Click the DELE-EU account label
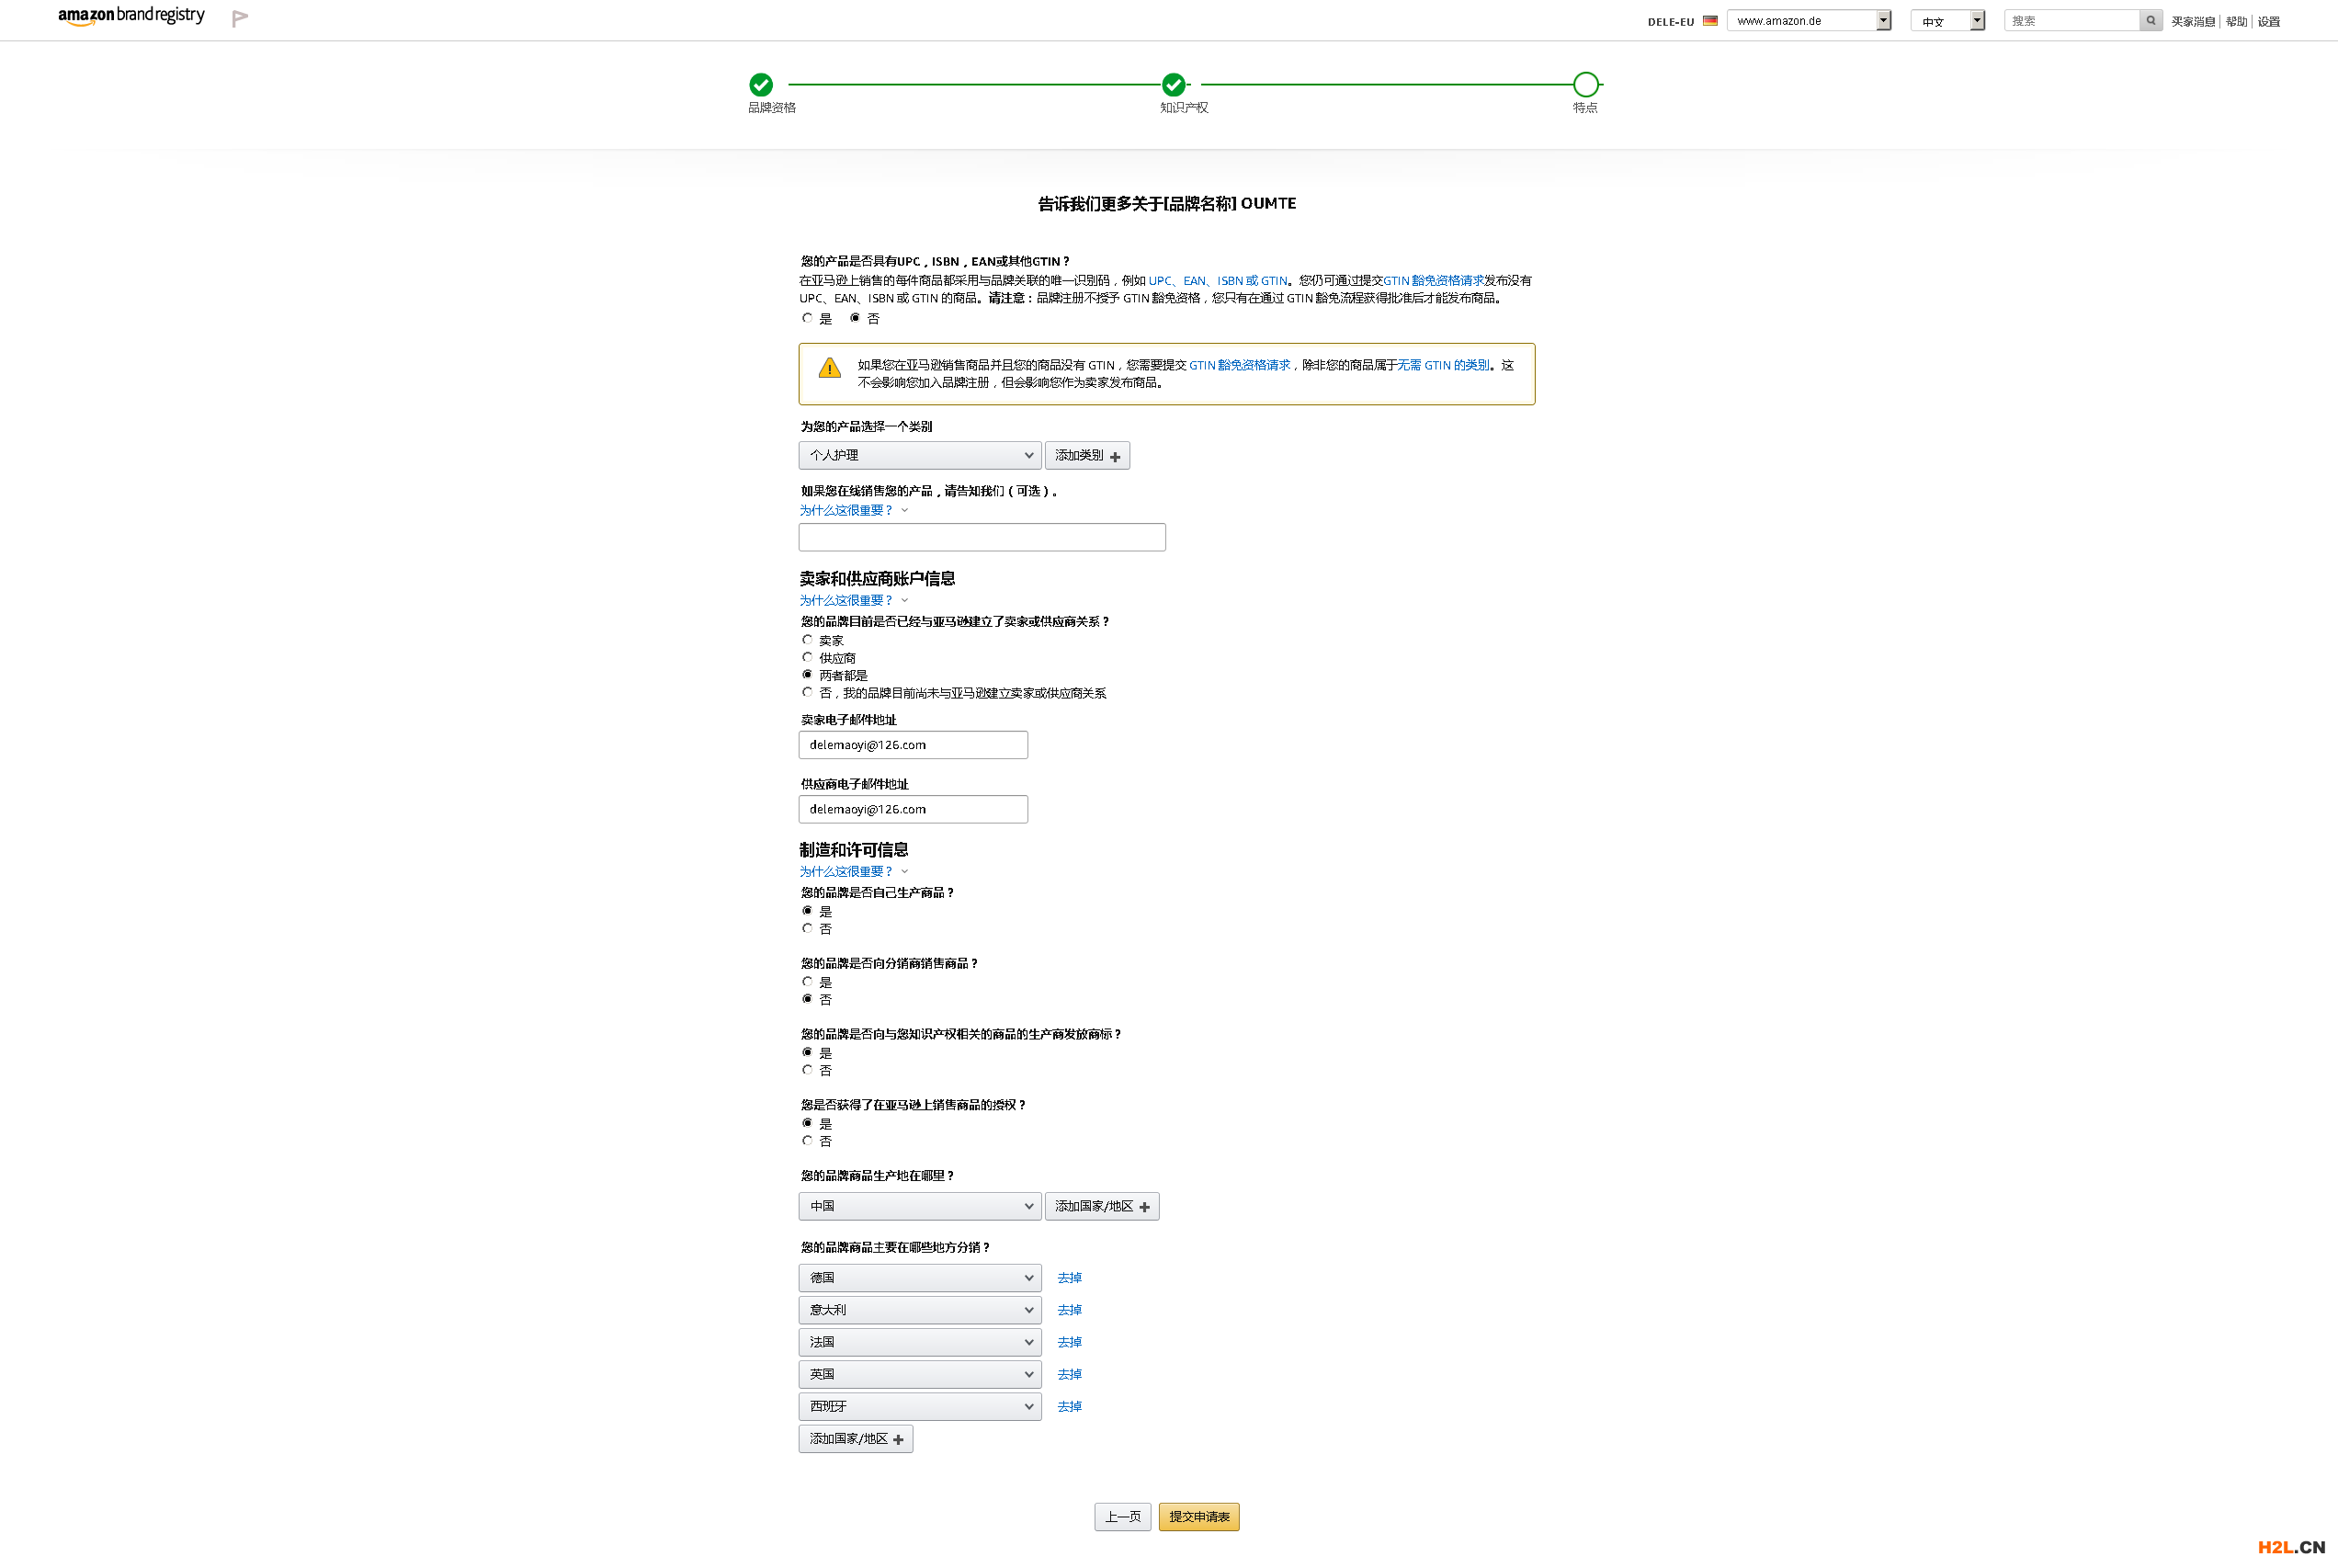 pos(1671,21)
